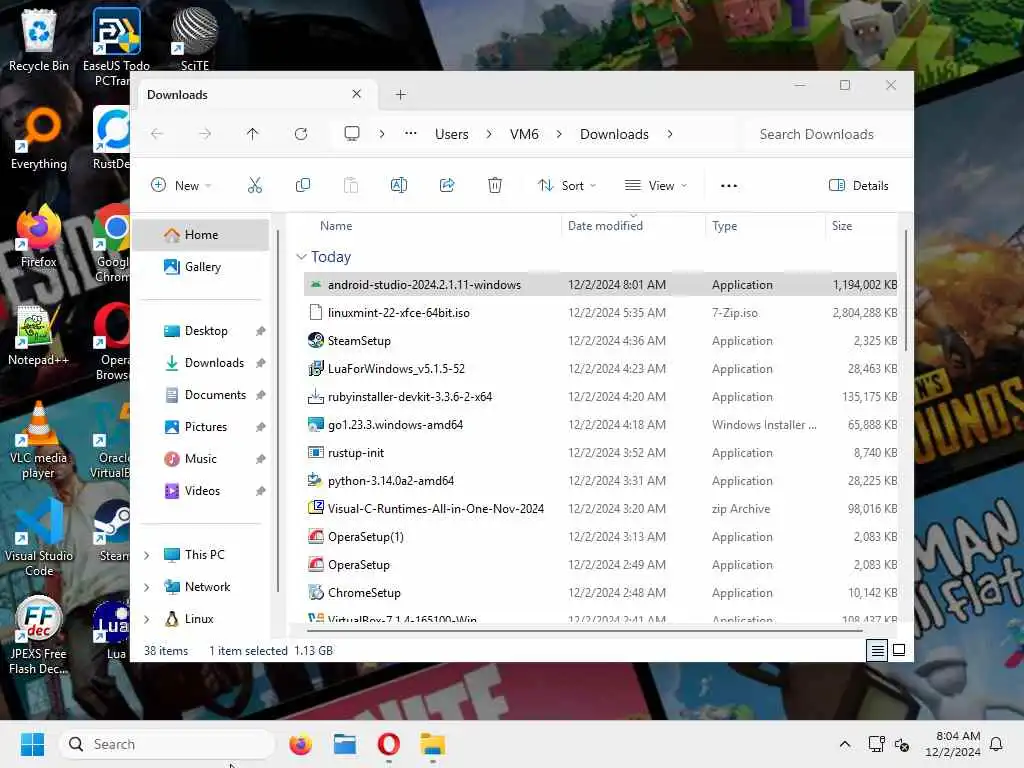
Task: Click the Copy icon in toolbar
Action: 302,185
